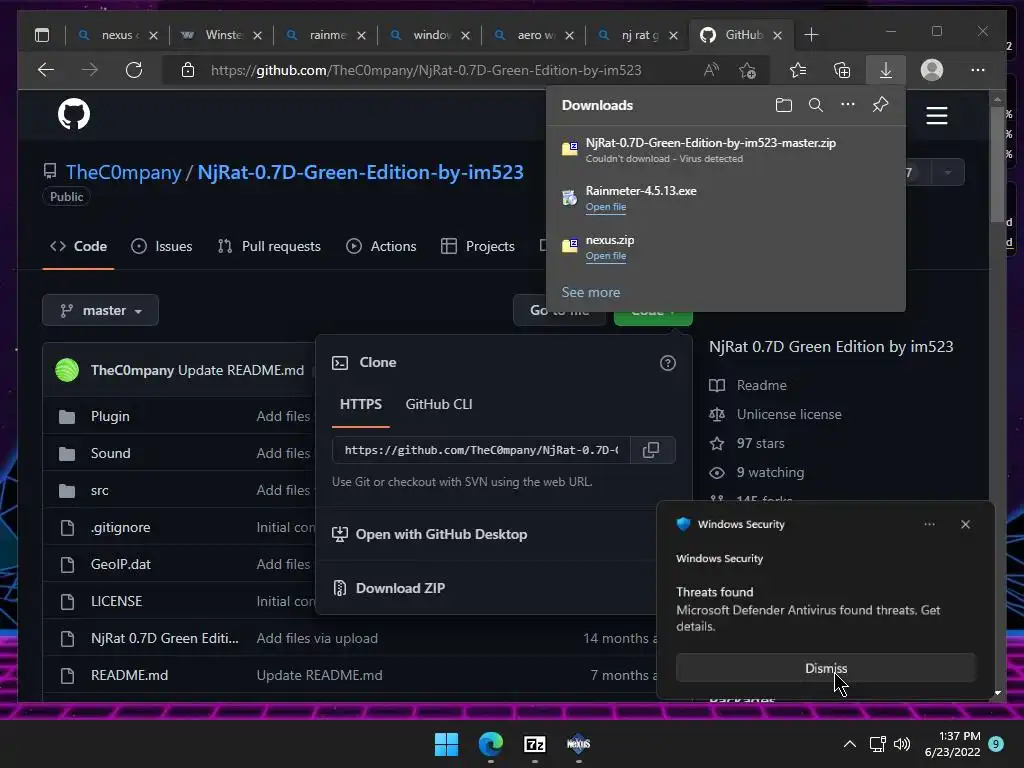1024x768 pixels.
Task: Open the Clone help question icon
Action: tap(667, 363)
